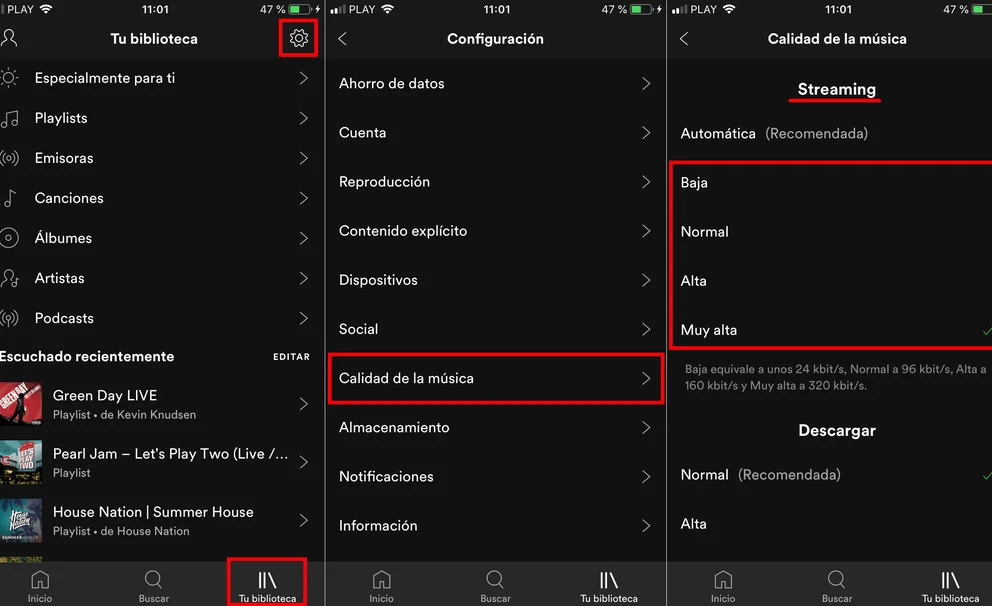This screenshot has width=992, height=606.
Task: Open Calidad de la música settings
Action: (x=495, y=378)
